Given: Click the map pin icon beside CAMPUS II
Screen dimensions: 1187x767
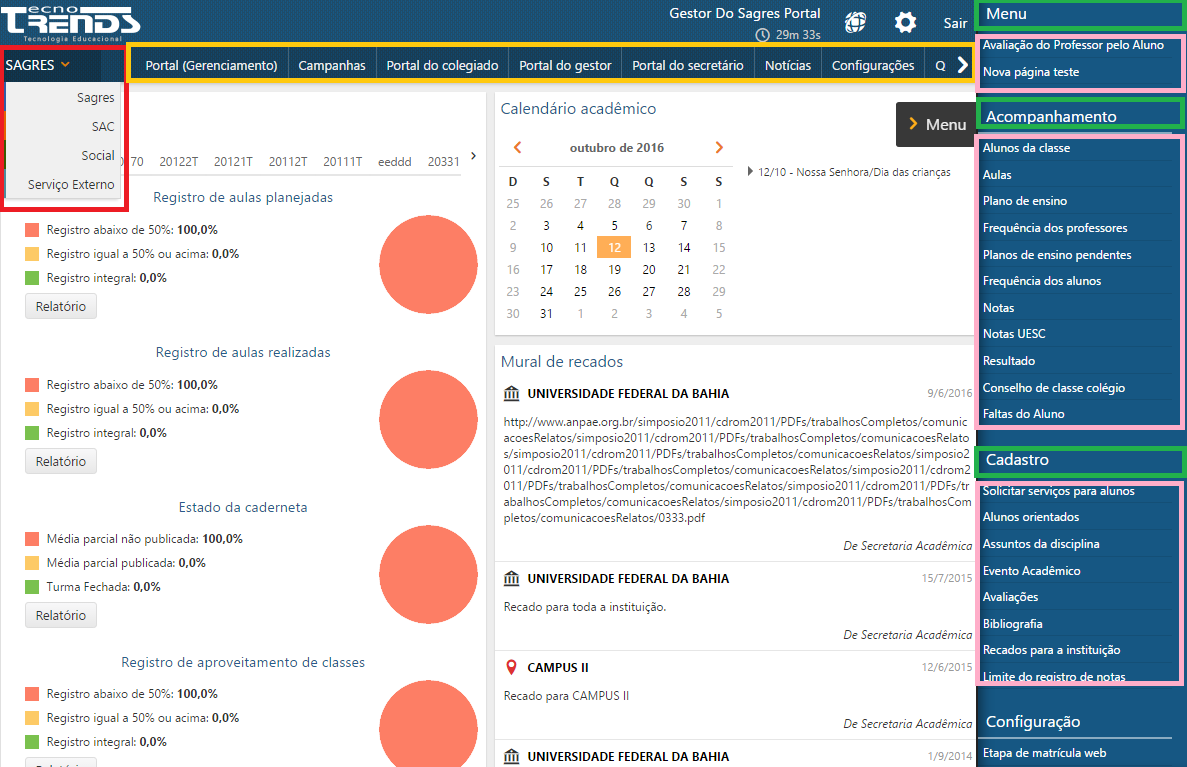Looking at the screenshot, I should 512,667.
